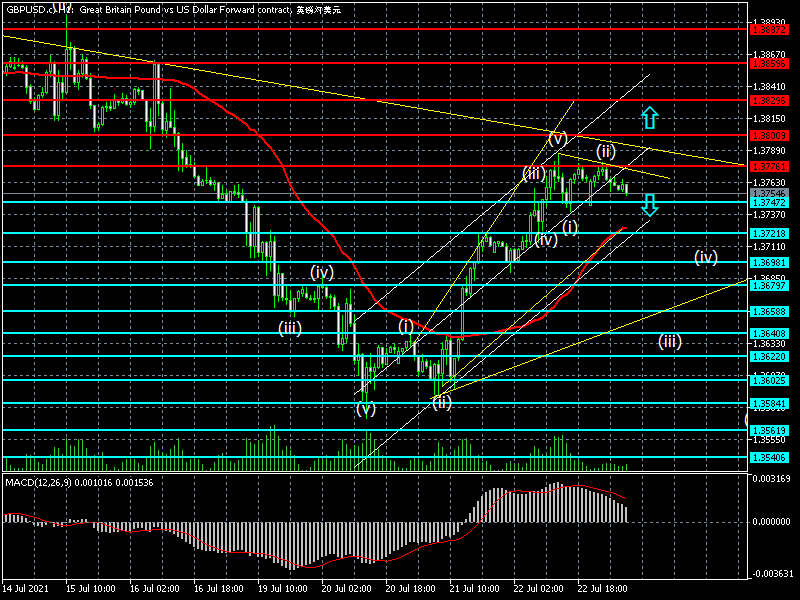Screen dimensions: 800x600
Task: Click price scale value 1.38410
Action: point(769,86)
